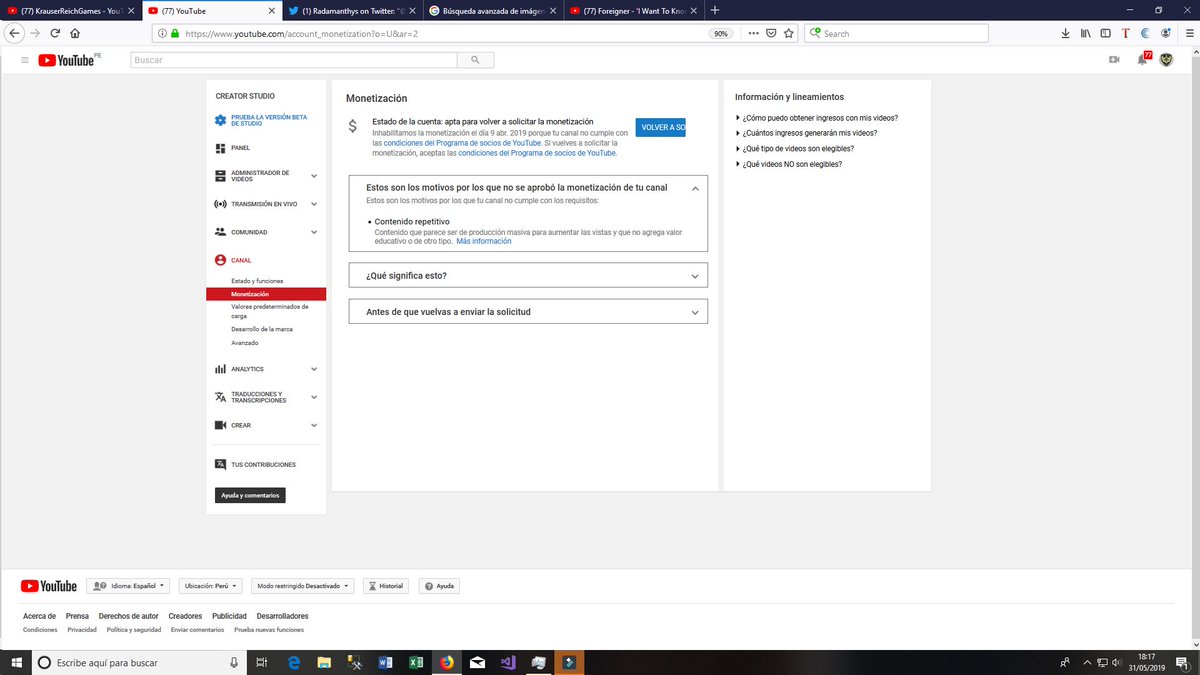
Task: Open the Historial footer button
Action: (386, 586)
